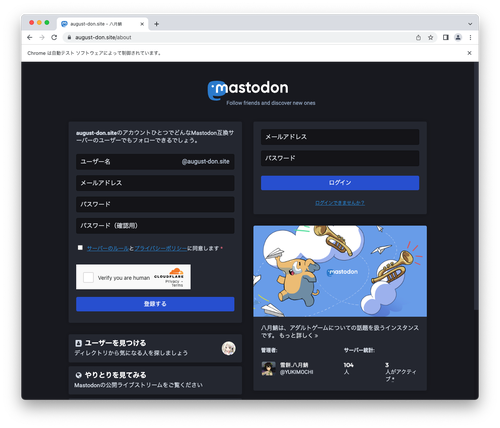This screenshot has height=428, width=500.
Task: Open the もっと詳しく link
Action: pyautogui.click(x=298, y=336)
